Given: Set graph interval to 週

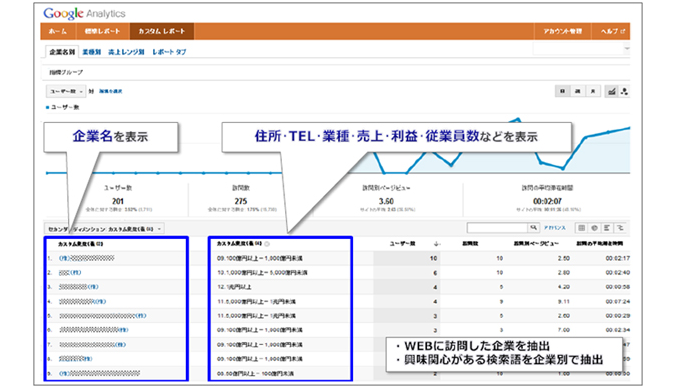Looking at the screenshot, I should tap(578, 91).
